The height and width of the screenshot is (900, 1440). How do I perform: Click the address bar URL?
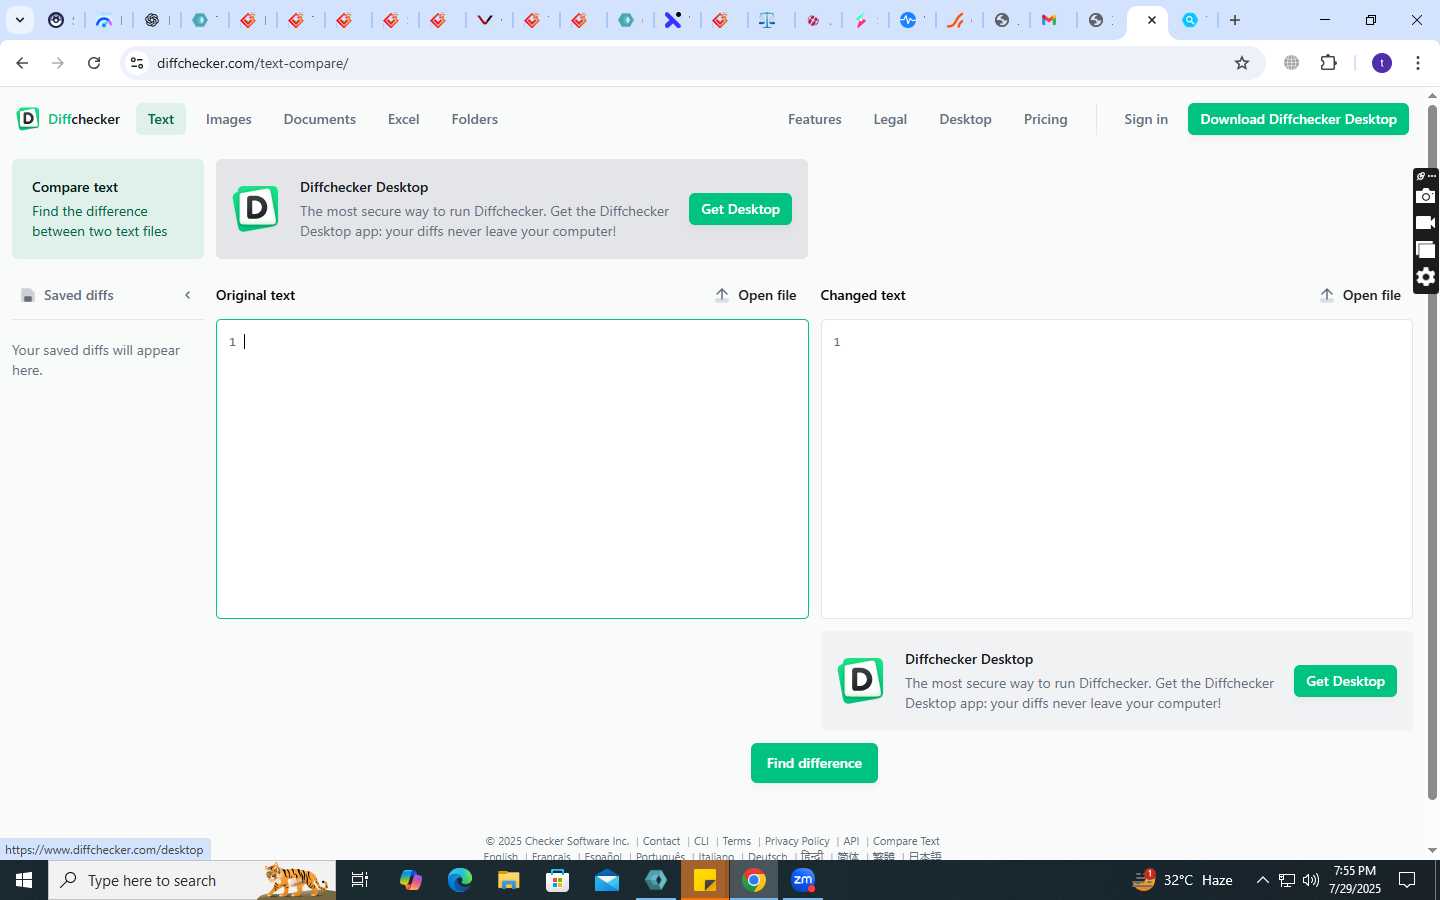(x=253, y=63)
